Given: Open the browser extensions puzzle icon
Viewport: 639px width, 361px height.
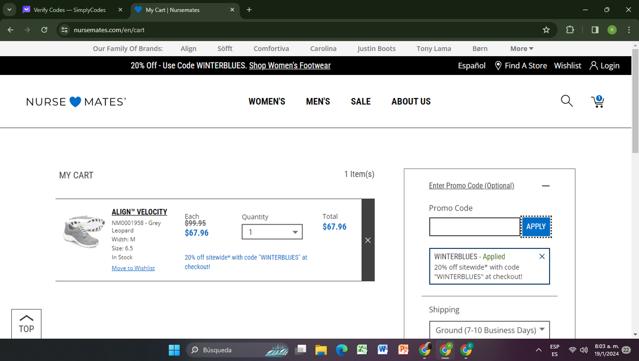Looking at the screenshot, I should click(x=570, y=30).
